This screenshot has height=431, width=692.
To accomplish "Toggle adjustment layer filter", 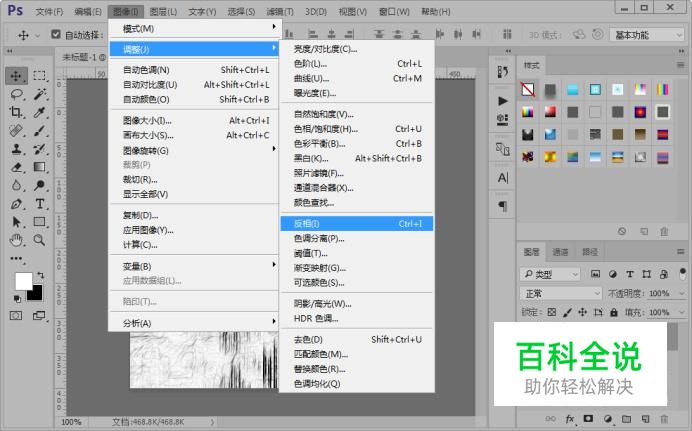I will click(x=613, y=274).
